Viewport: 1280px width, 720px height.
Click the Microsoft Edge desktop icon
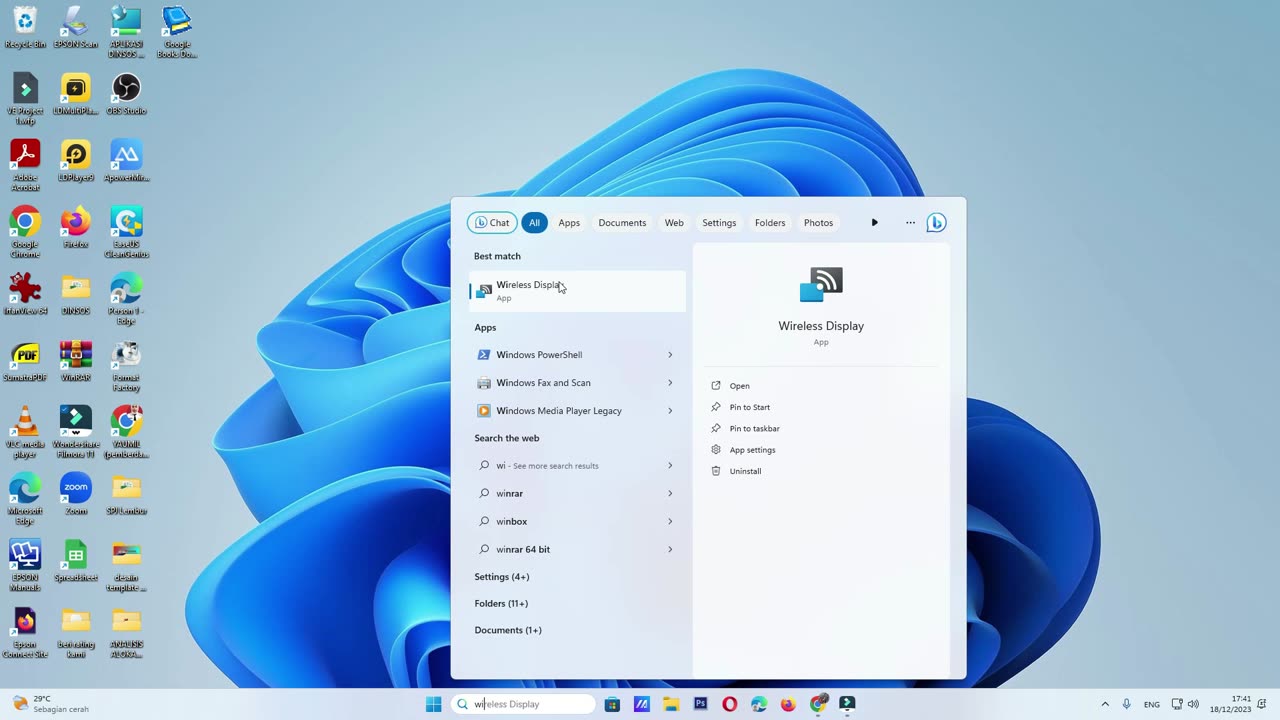point(25,499)
